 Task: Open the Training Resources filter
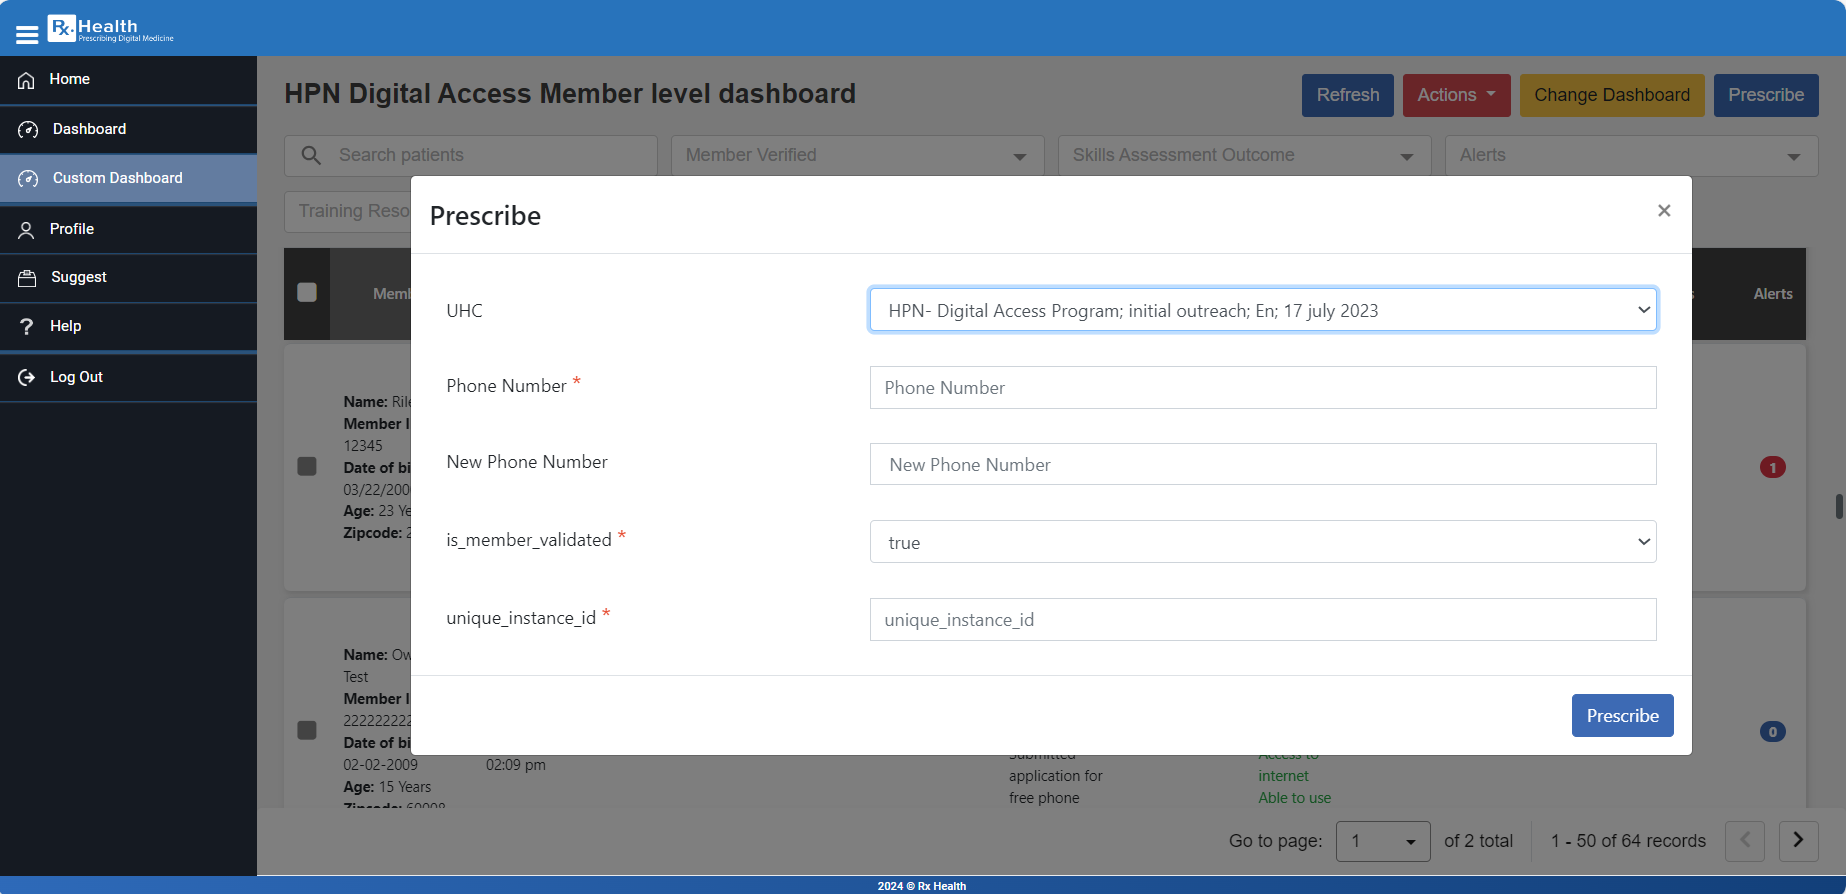point(350,211)
